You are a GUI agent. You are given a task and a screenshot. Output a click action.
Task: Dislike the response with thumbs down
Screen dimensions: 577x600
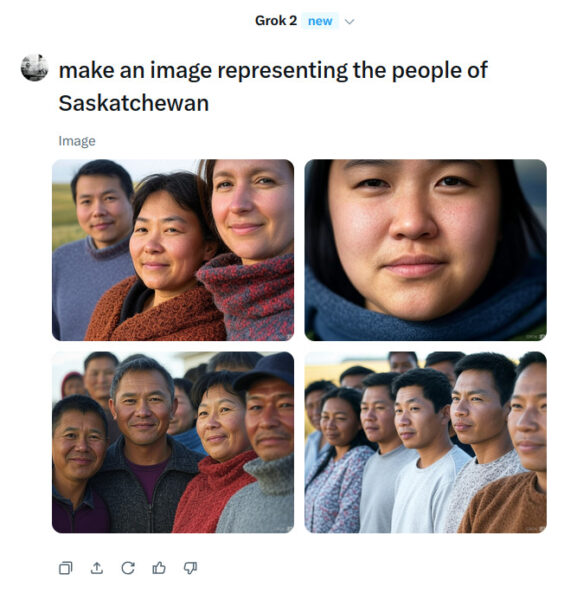pos(190,568)
